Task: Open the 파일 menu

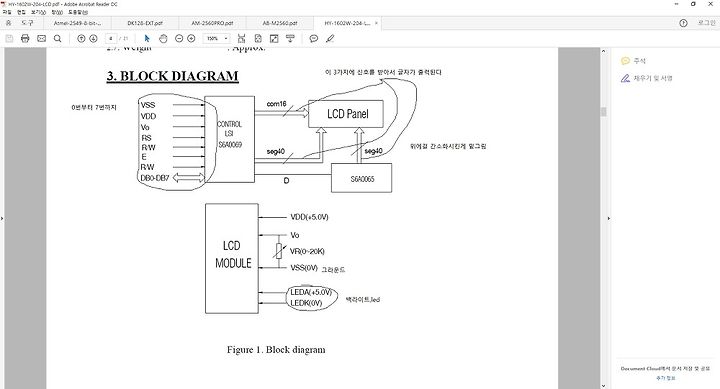Action: pos(7,12)
